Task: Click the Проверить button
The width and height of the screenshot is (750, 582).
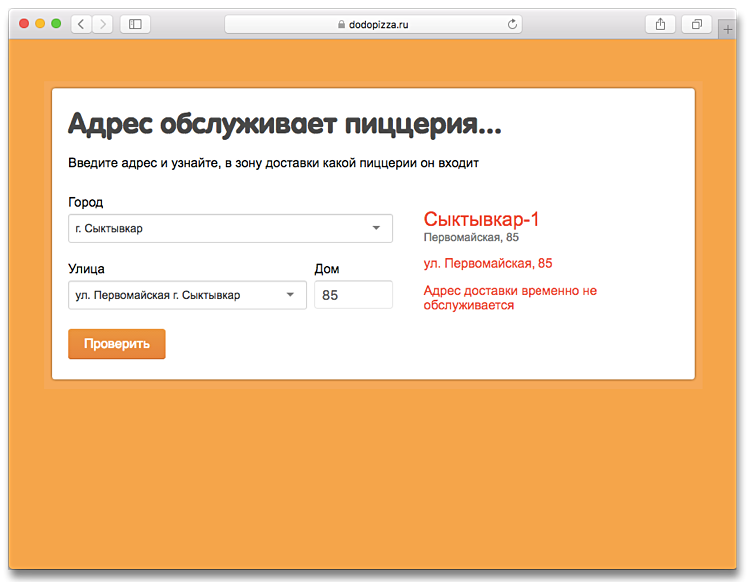Action: [x=117, y=344]
